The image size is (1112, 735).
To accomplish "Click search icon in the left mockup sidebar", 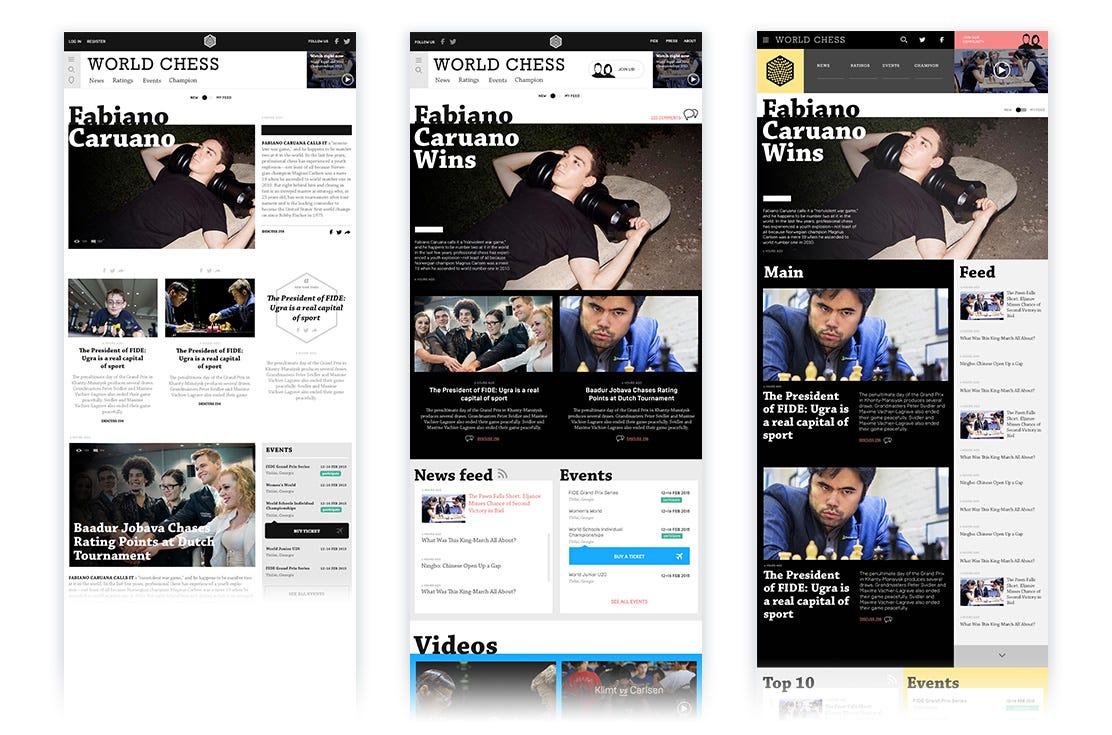I will [x=71, y=70].
